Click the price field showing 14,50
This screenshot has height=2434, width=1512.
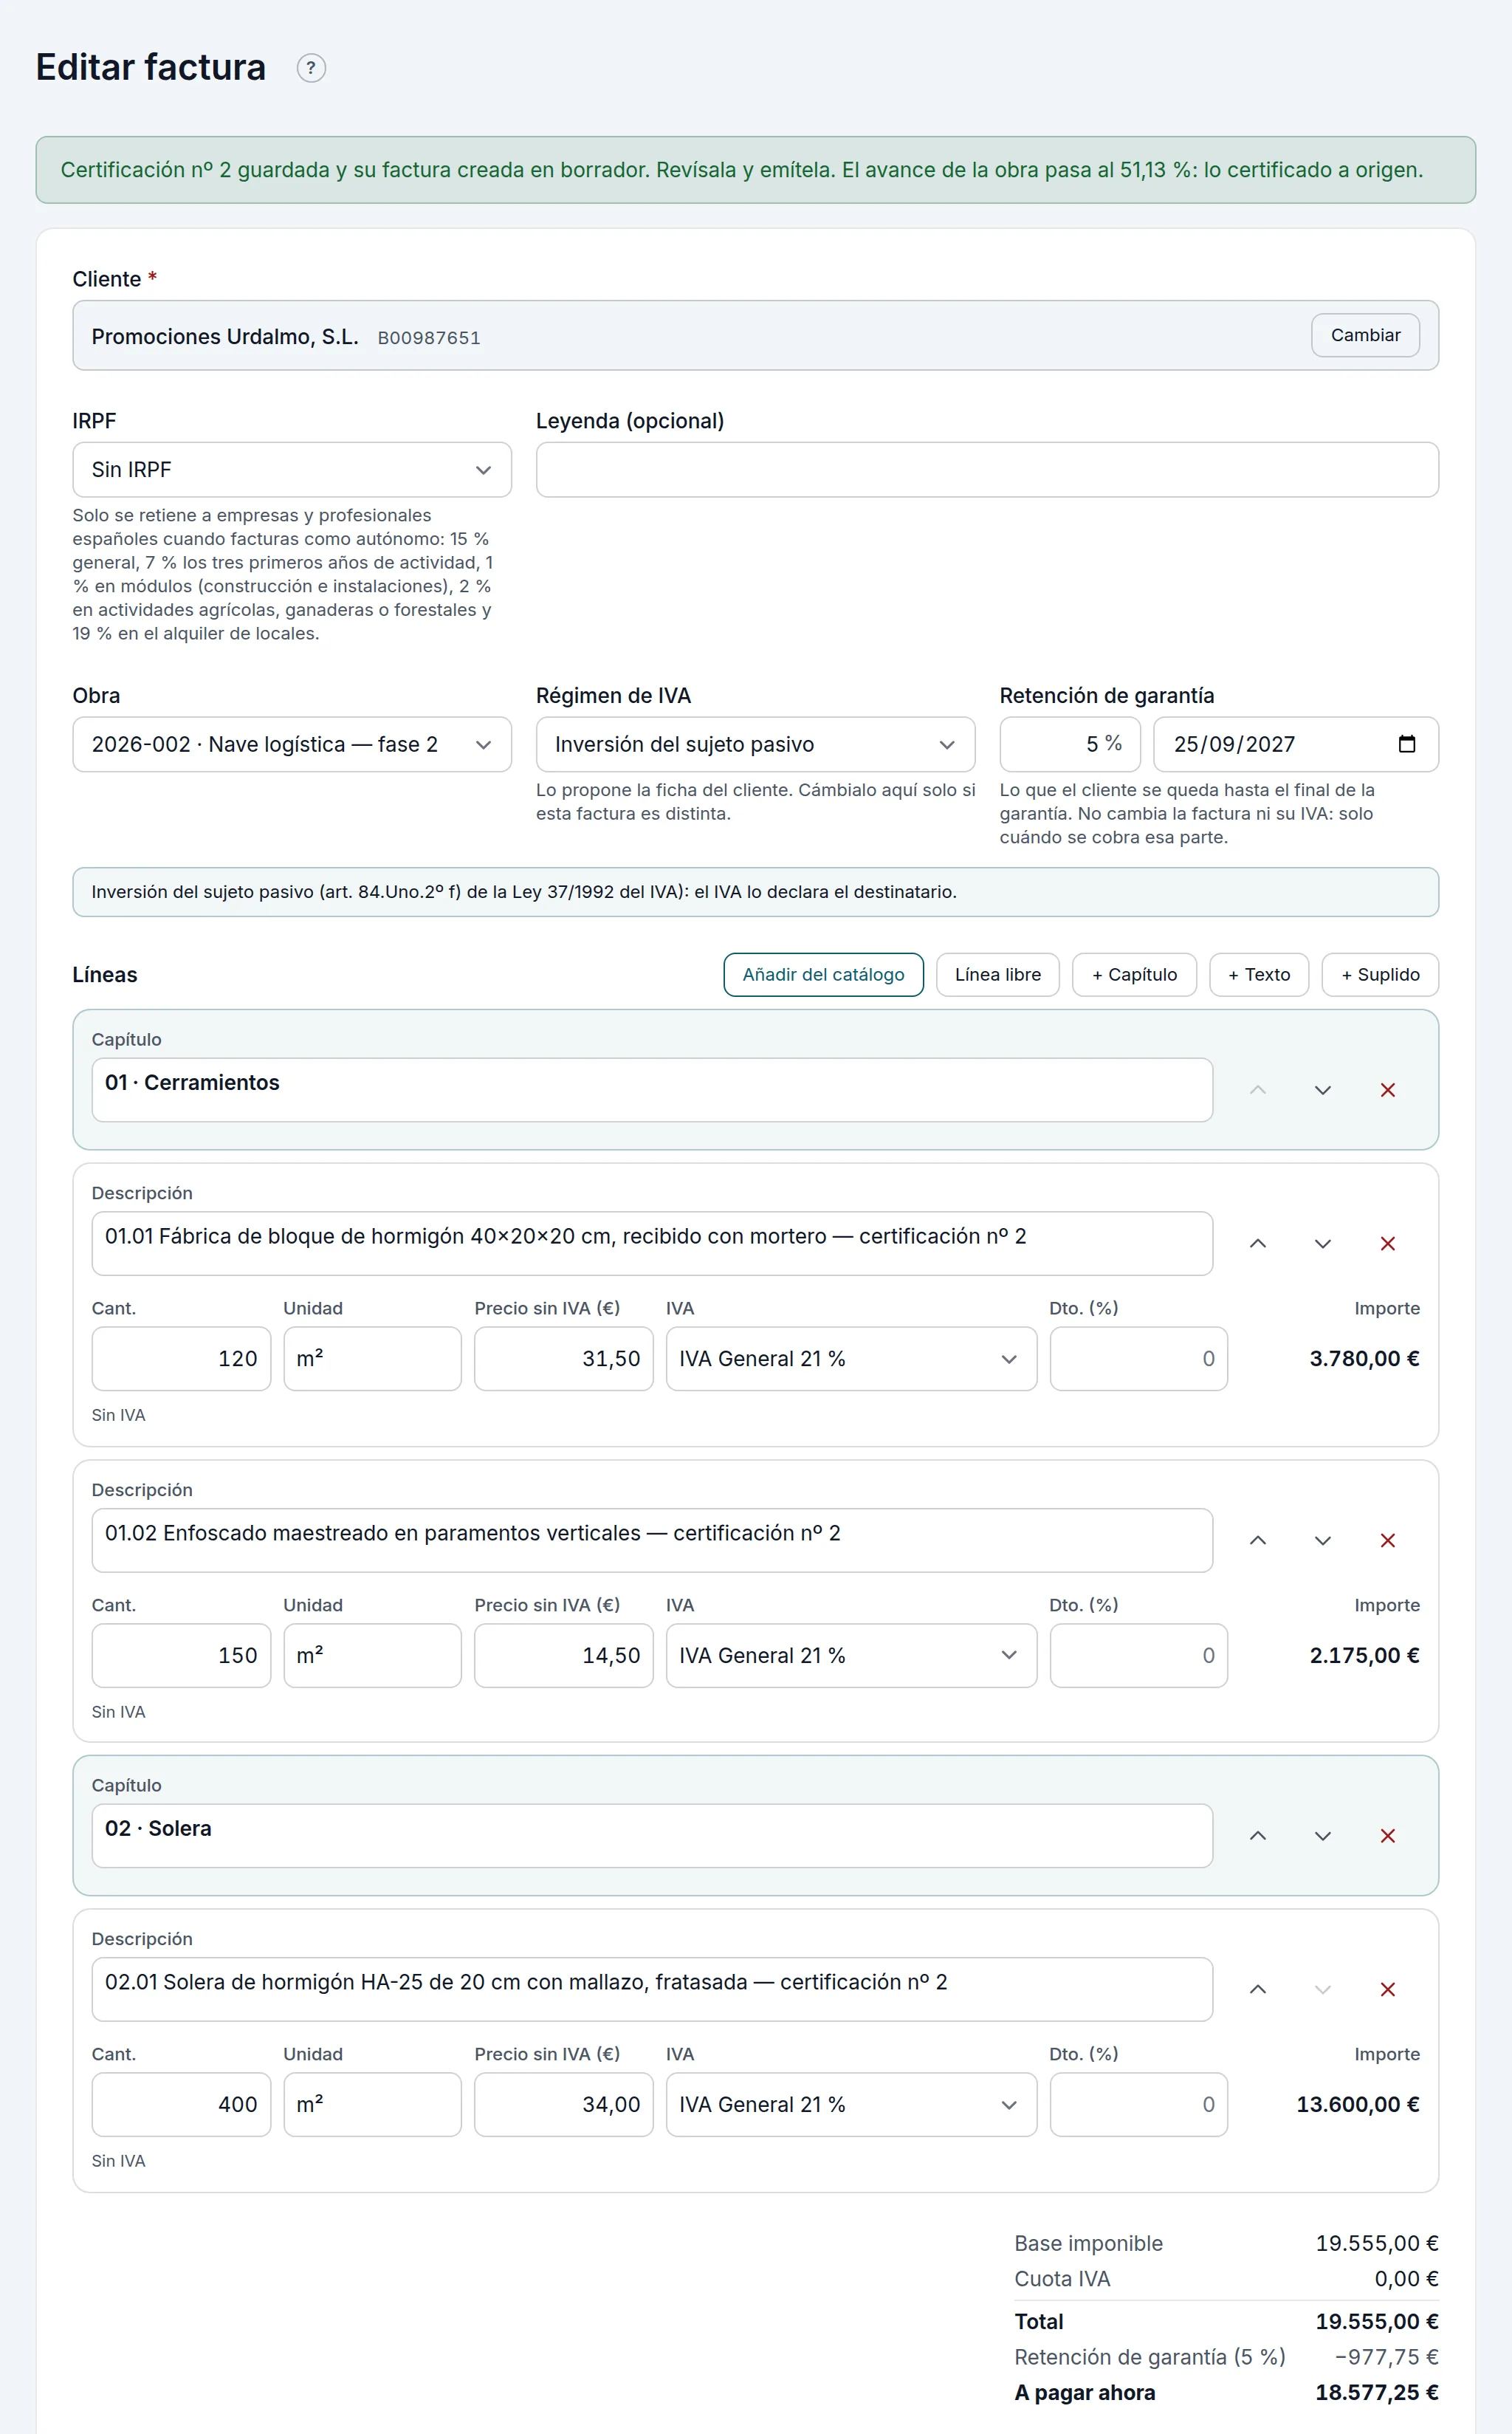click(x=564, y=1656)
